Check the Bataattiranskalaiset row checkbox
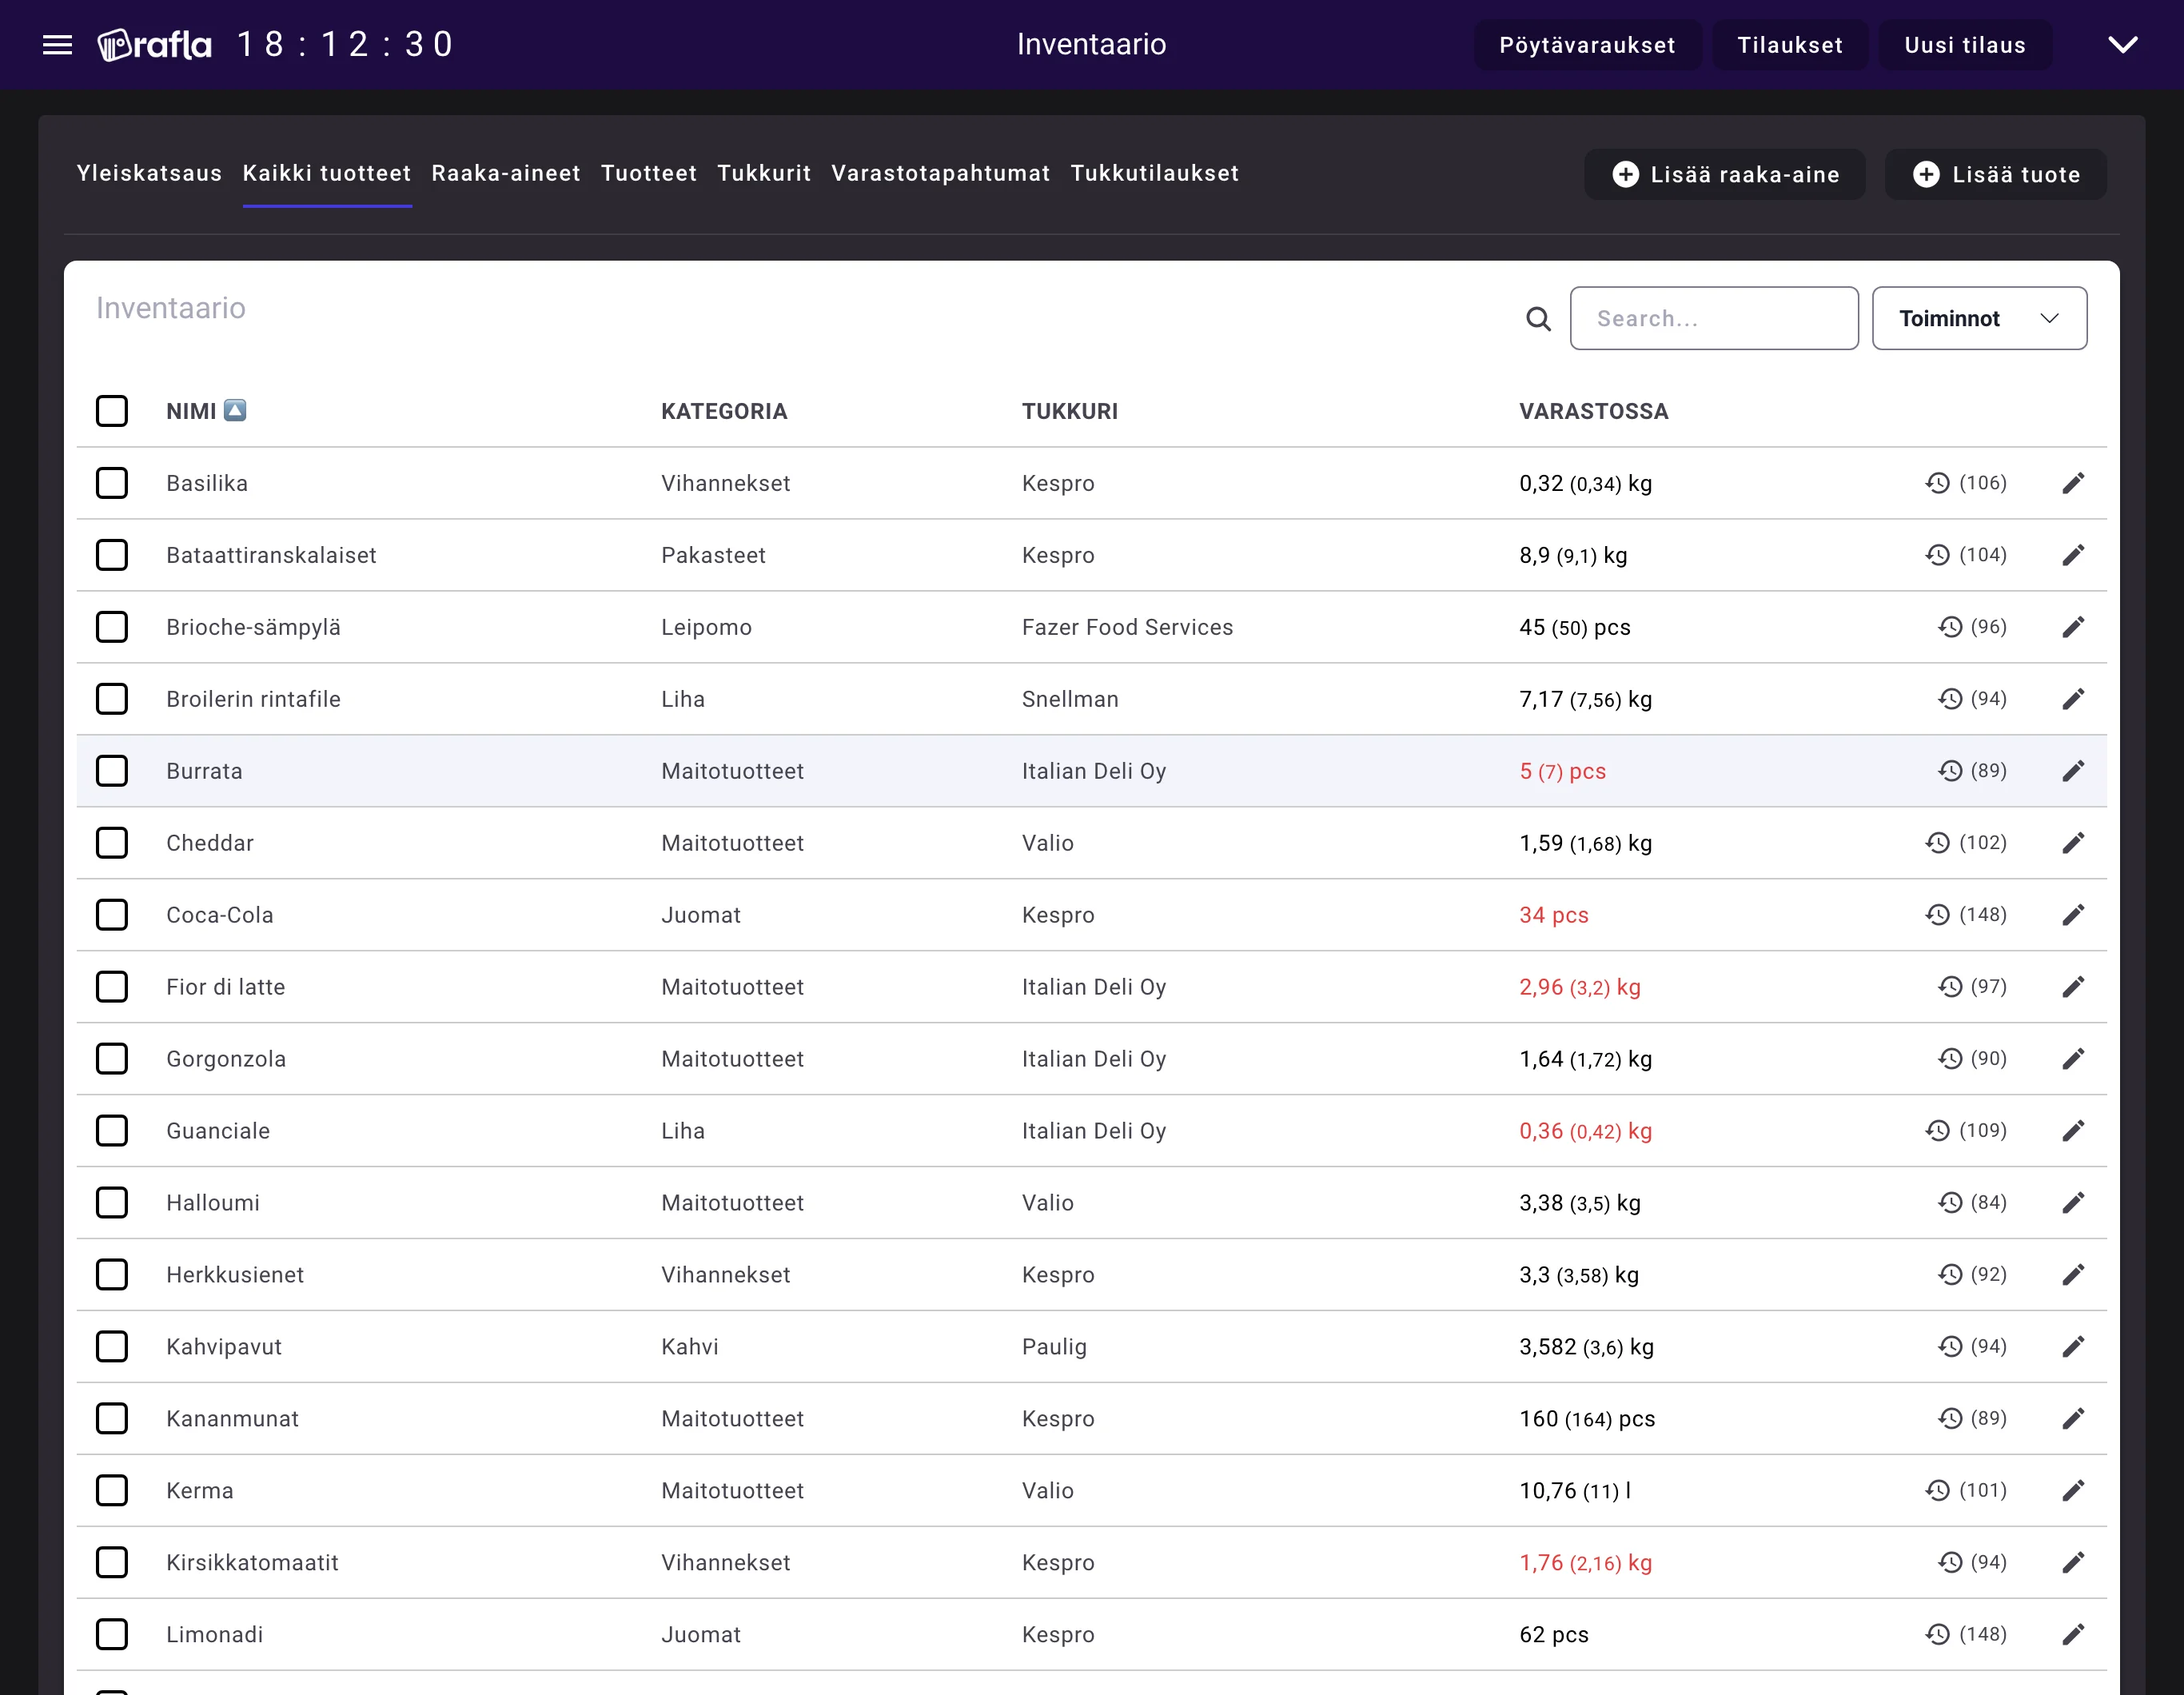The image size is (2184, 1695). pos(112,555)
